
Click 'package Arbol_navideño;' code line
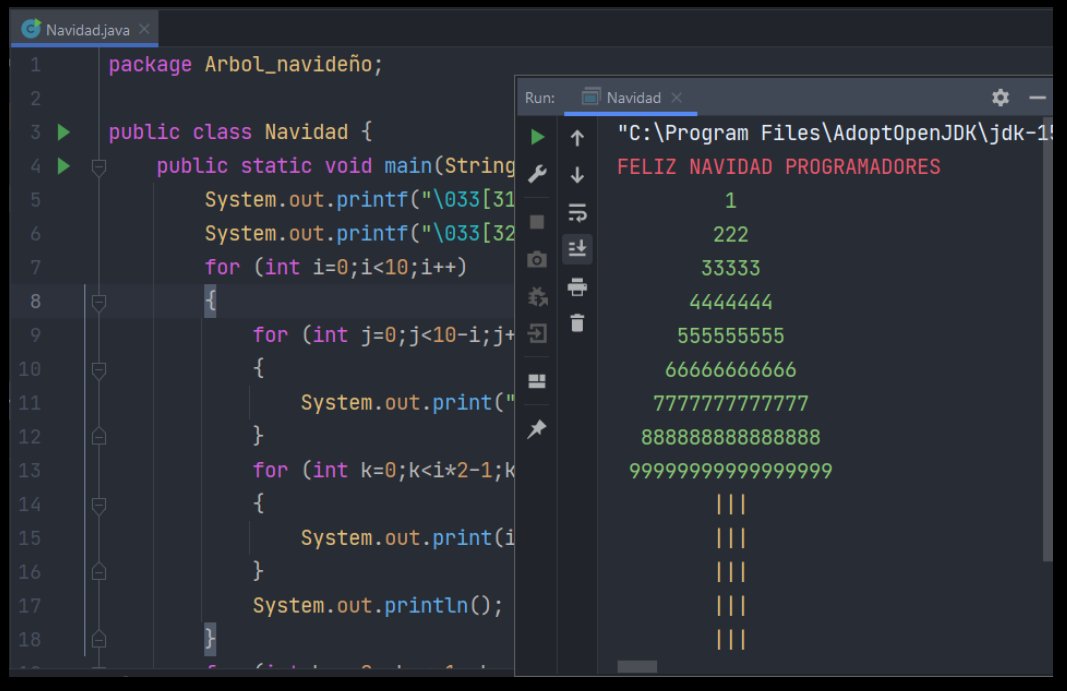246,65
